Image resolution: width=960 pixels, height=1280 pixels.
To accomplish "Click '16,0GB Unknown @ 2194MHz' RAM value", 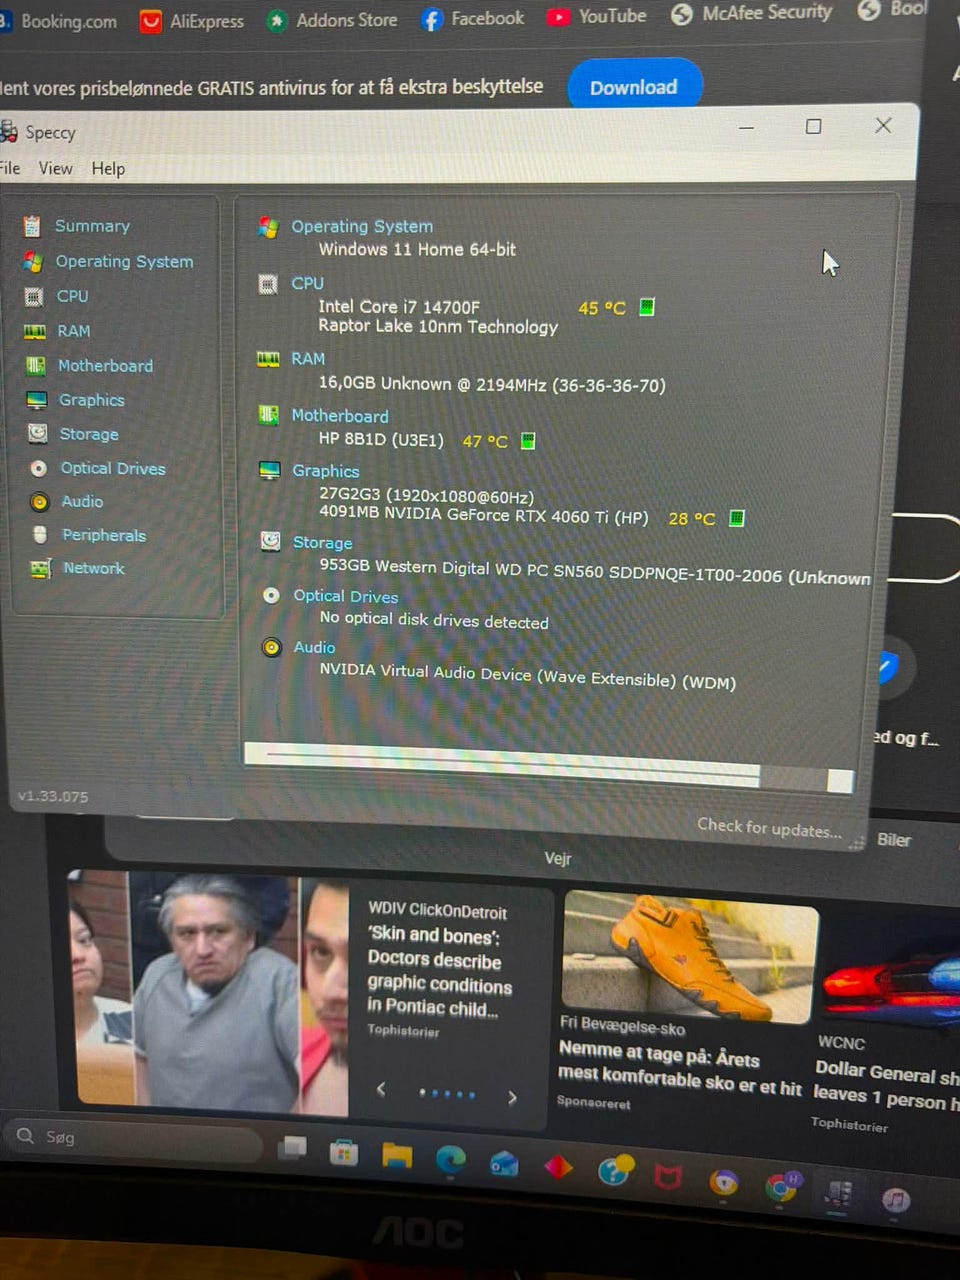I will pos(492,384).
